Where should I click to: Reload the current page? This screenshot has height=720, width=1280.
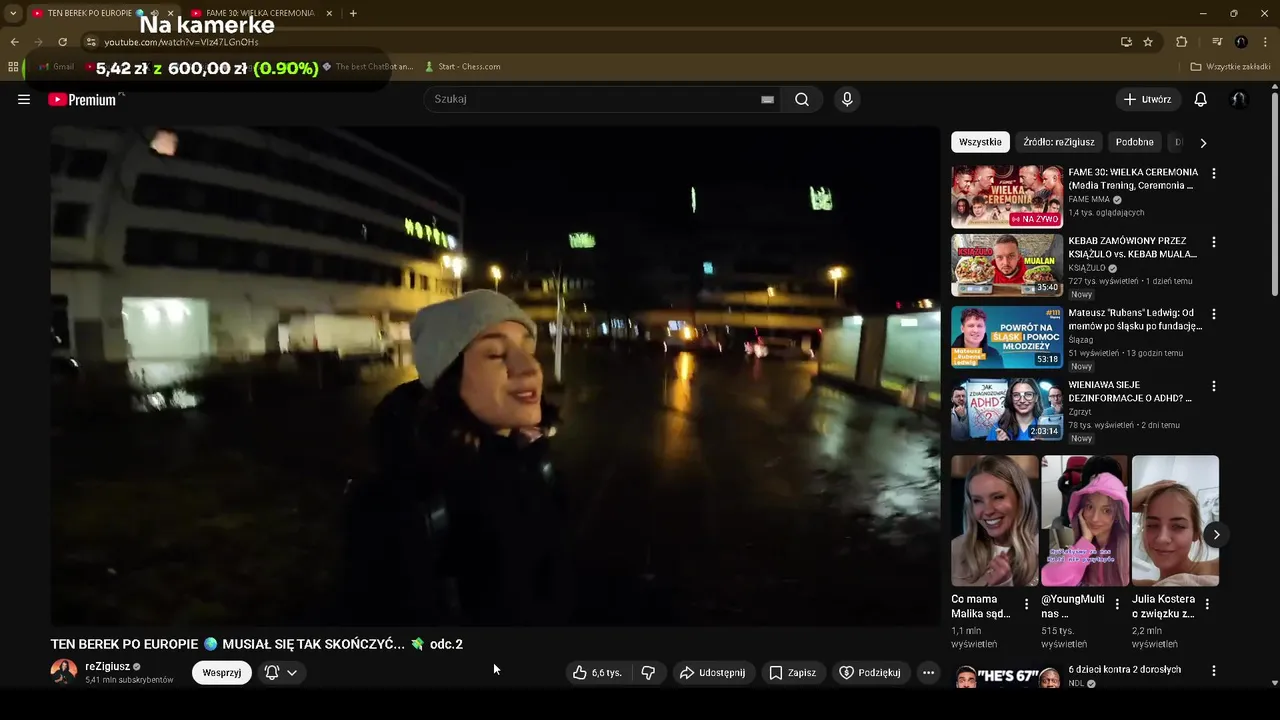pyautogui.click(x=62, y=42)
